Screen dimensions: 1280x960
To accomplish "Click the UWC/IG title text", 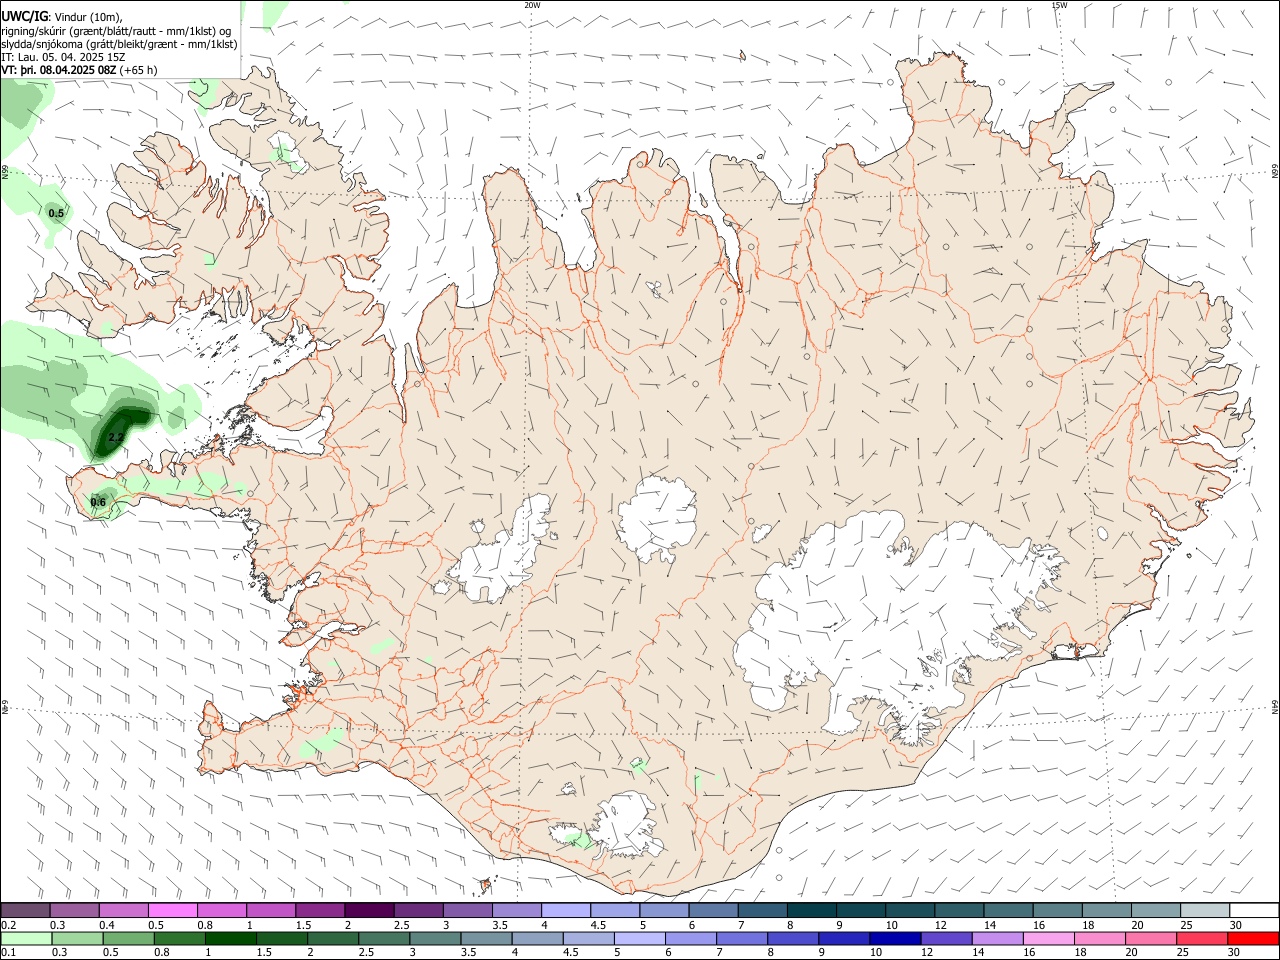I will 25,17.
